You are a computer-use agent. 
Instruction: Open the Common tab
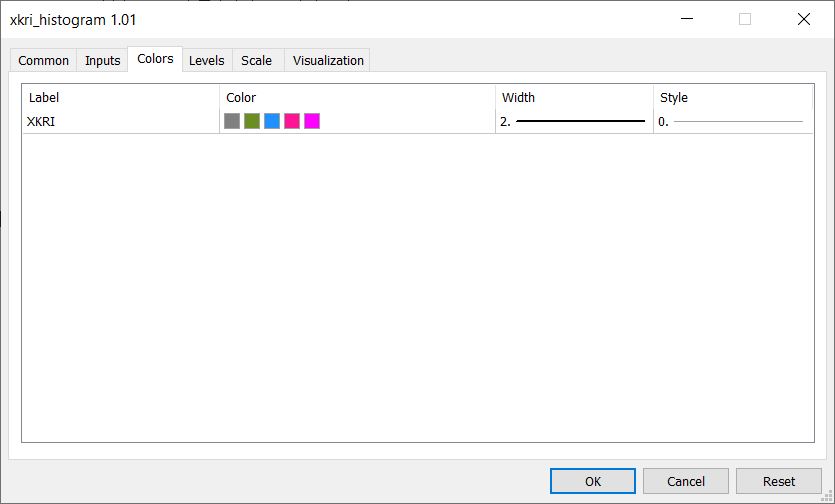click(x=44, y=60)
